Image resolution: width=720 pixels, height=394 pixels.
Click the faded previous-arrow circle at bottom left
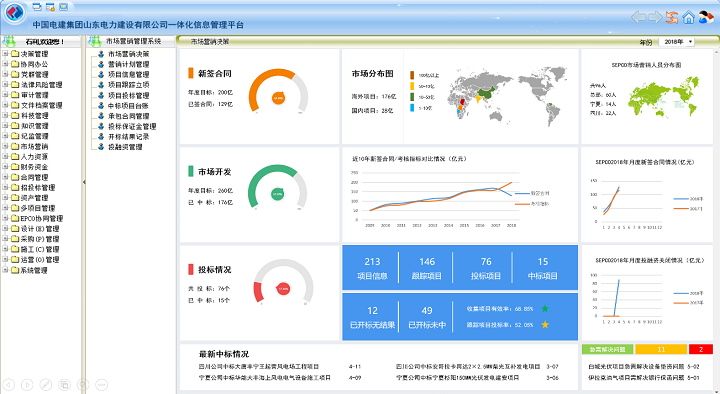[x=9, y=384]
